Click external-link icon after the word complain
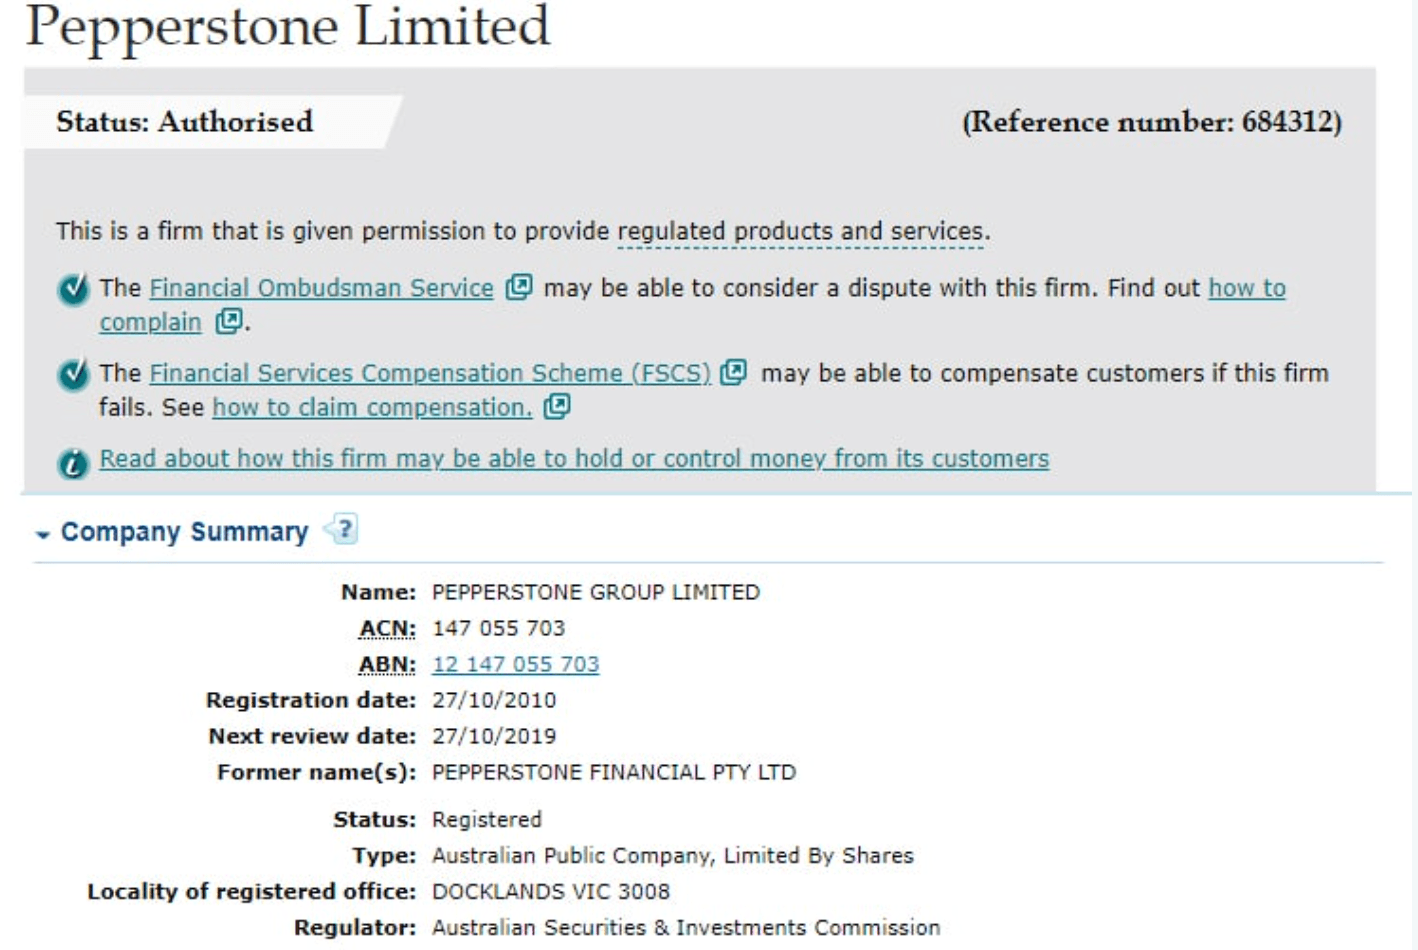Screen dimensions: 1418x950 (229, 321)
